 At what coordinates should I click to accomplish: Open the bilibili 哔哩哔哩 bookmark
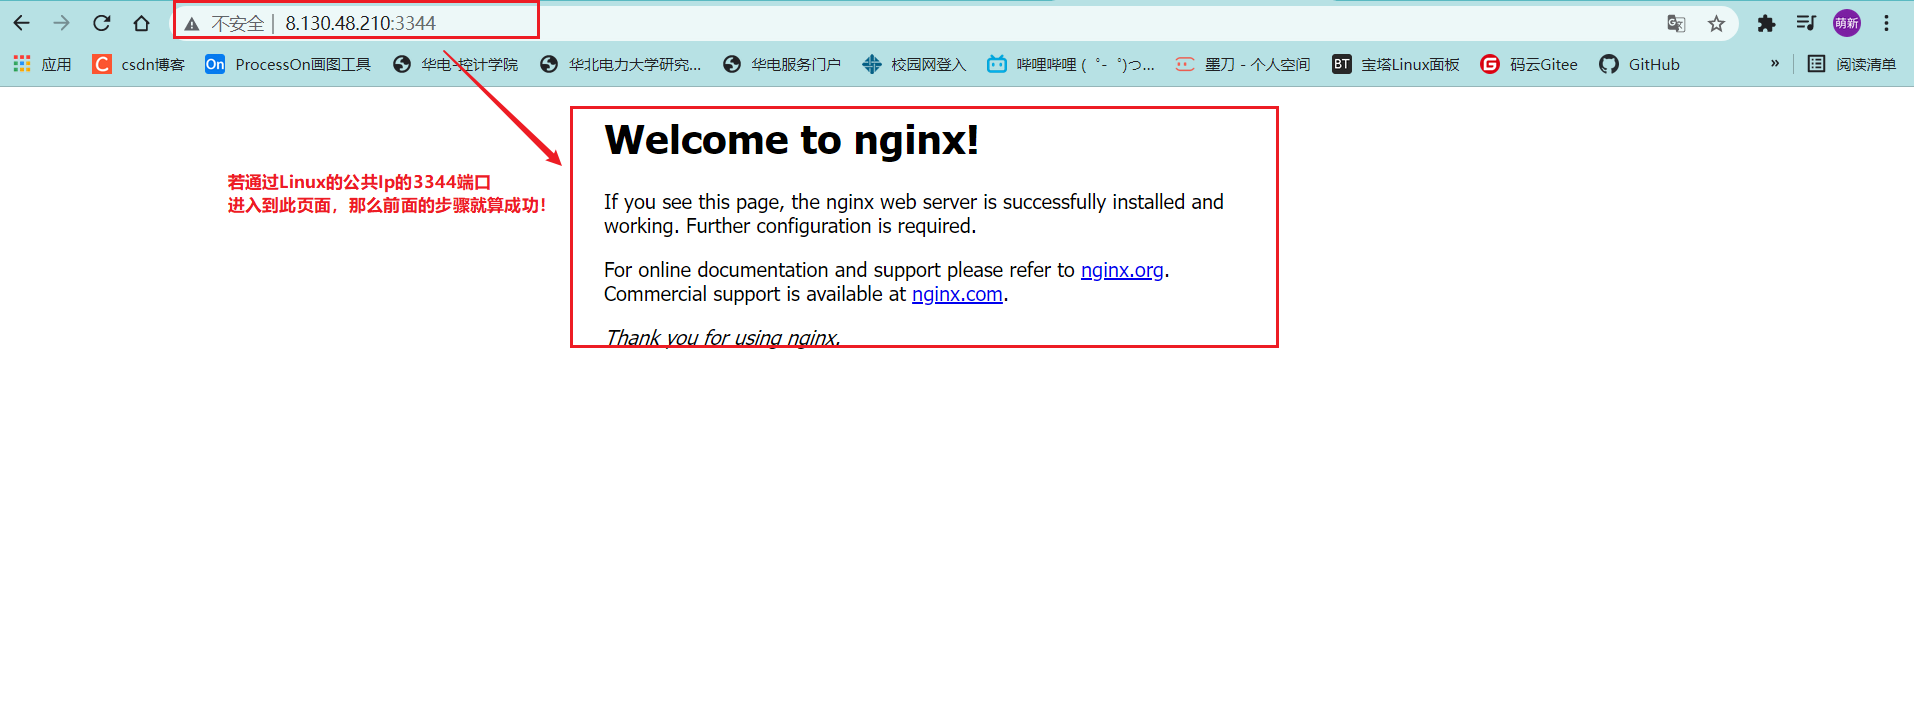point(1071,64)
